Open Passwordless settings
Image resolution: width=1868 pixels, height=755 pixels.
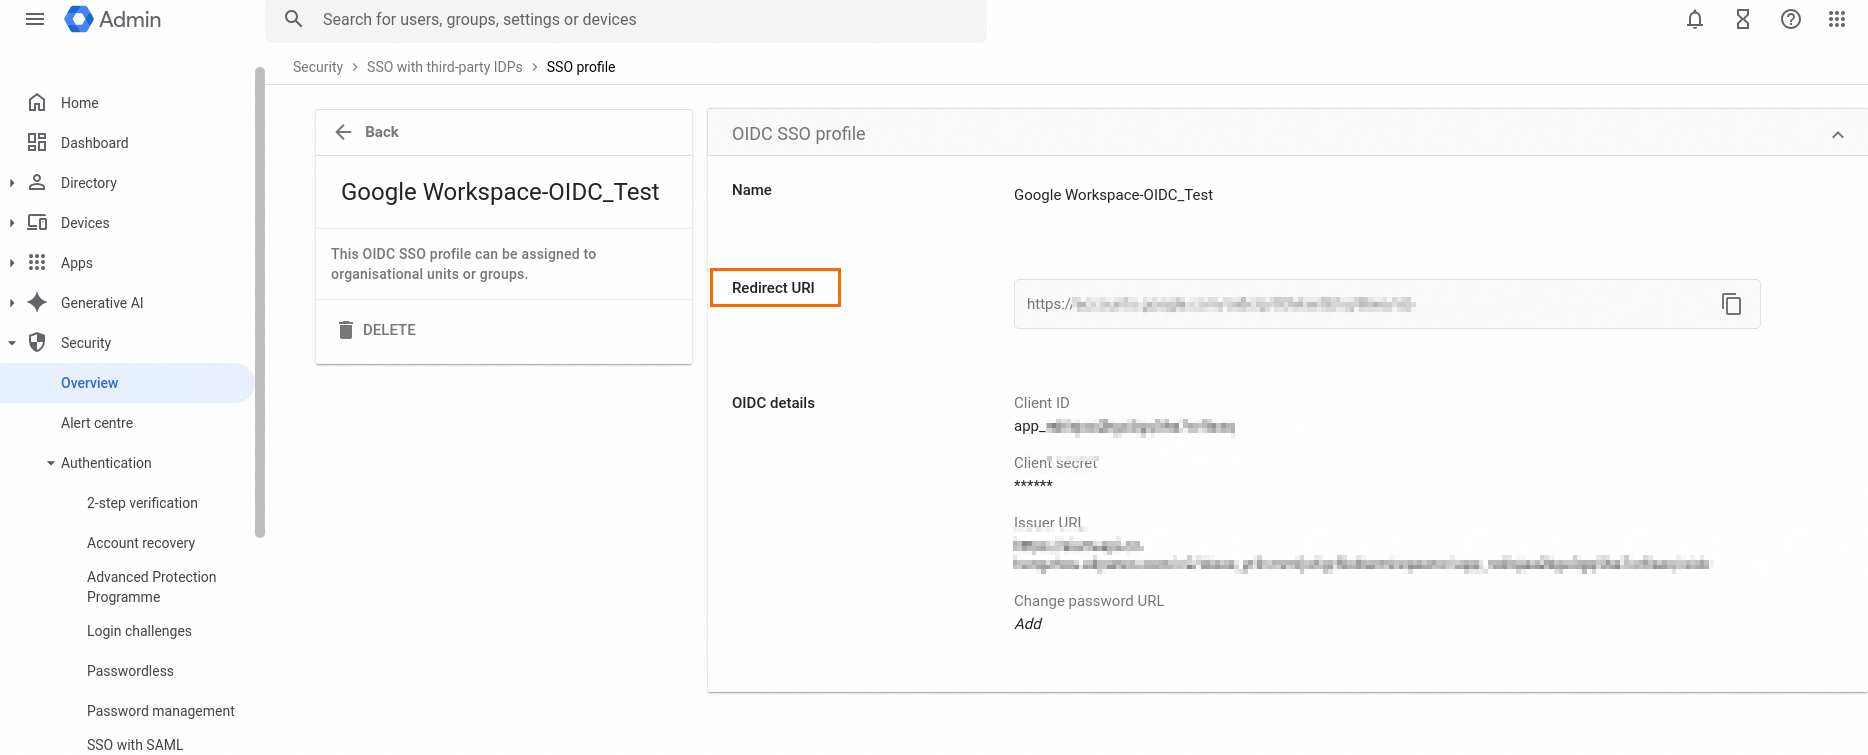tap(130, 671)
